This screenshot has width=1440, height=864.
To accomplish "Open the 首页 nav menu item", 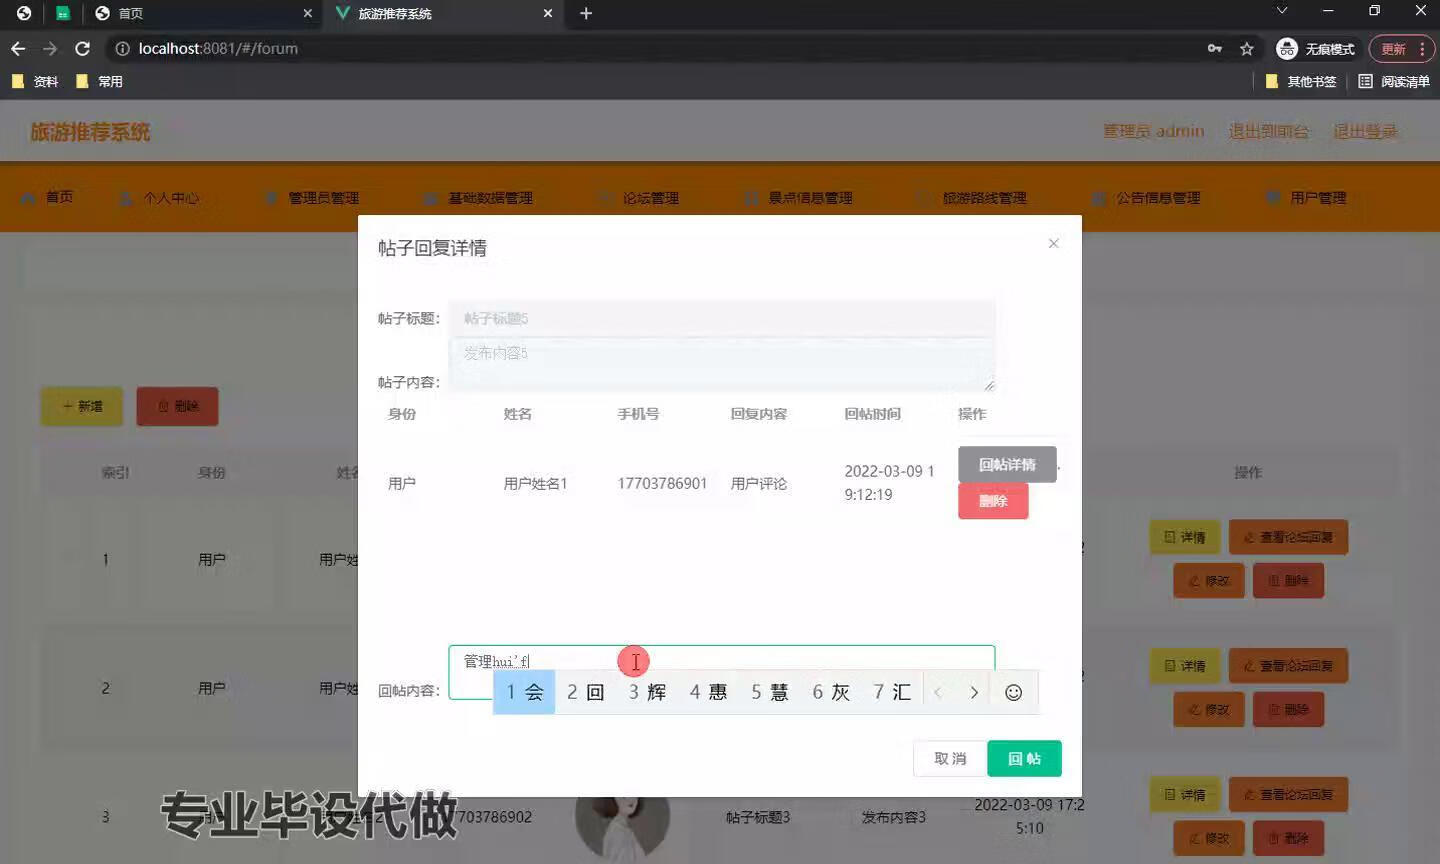I will click(48, 197).
